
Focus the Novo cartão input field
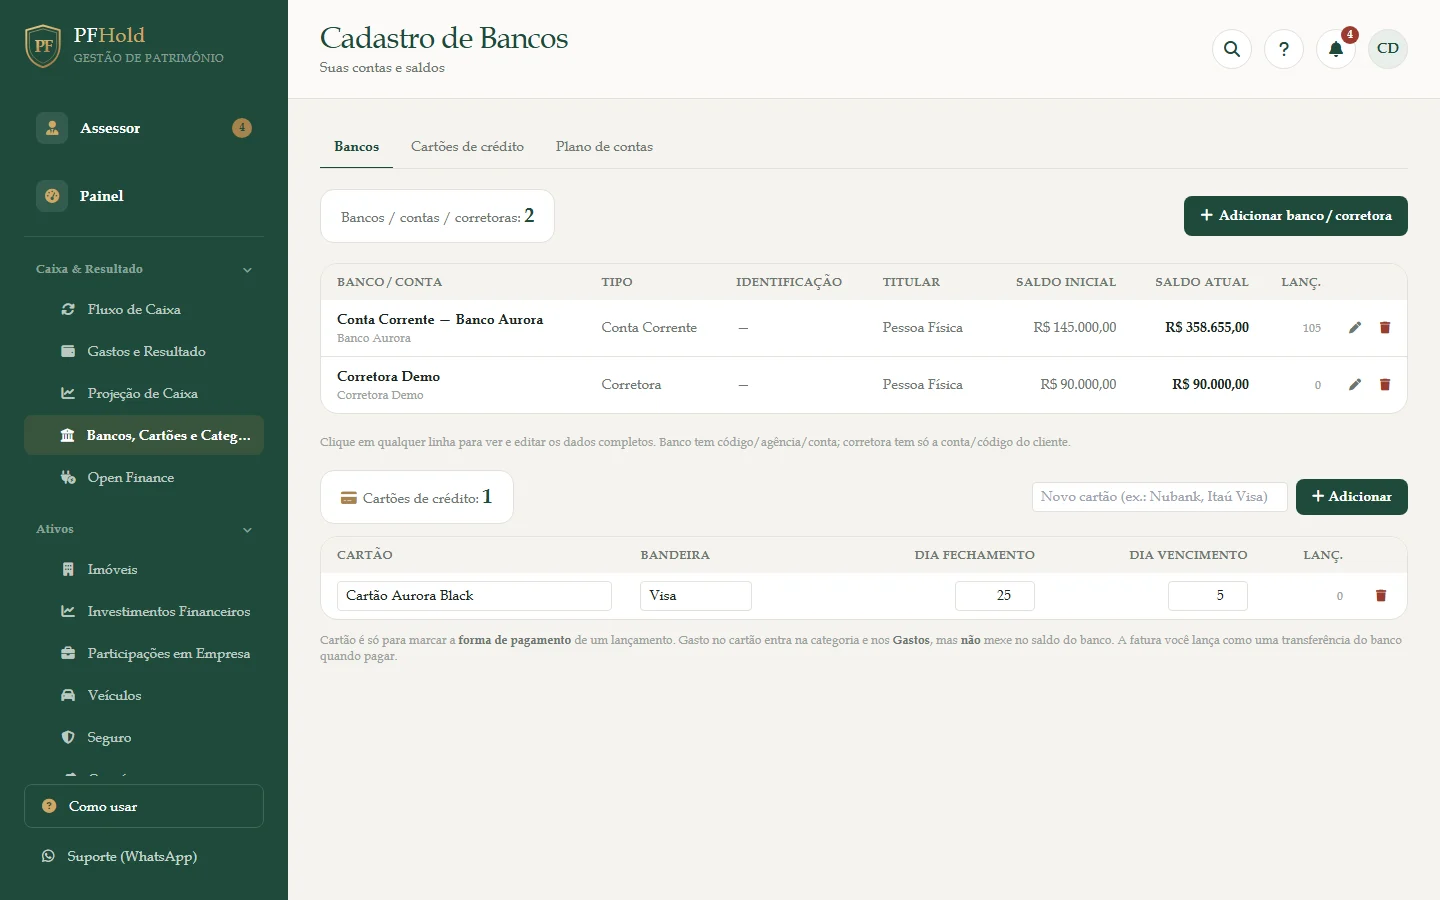coord(1160,497)
